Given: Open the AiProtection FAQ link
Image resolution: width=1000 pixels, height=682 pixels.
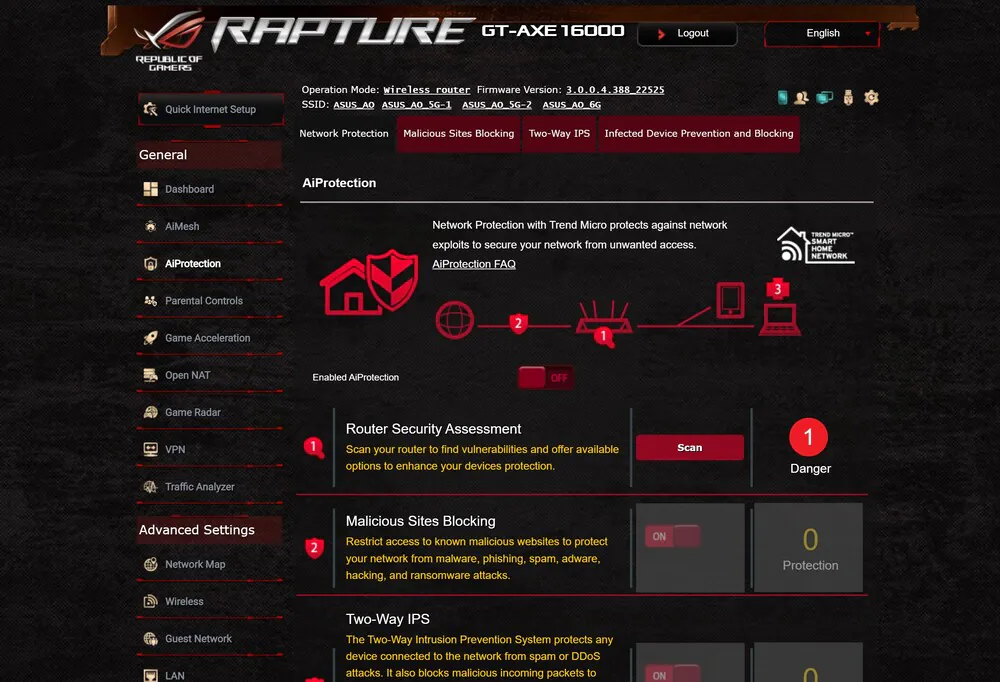Looking at the screenshot, I should [474, 264].
